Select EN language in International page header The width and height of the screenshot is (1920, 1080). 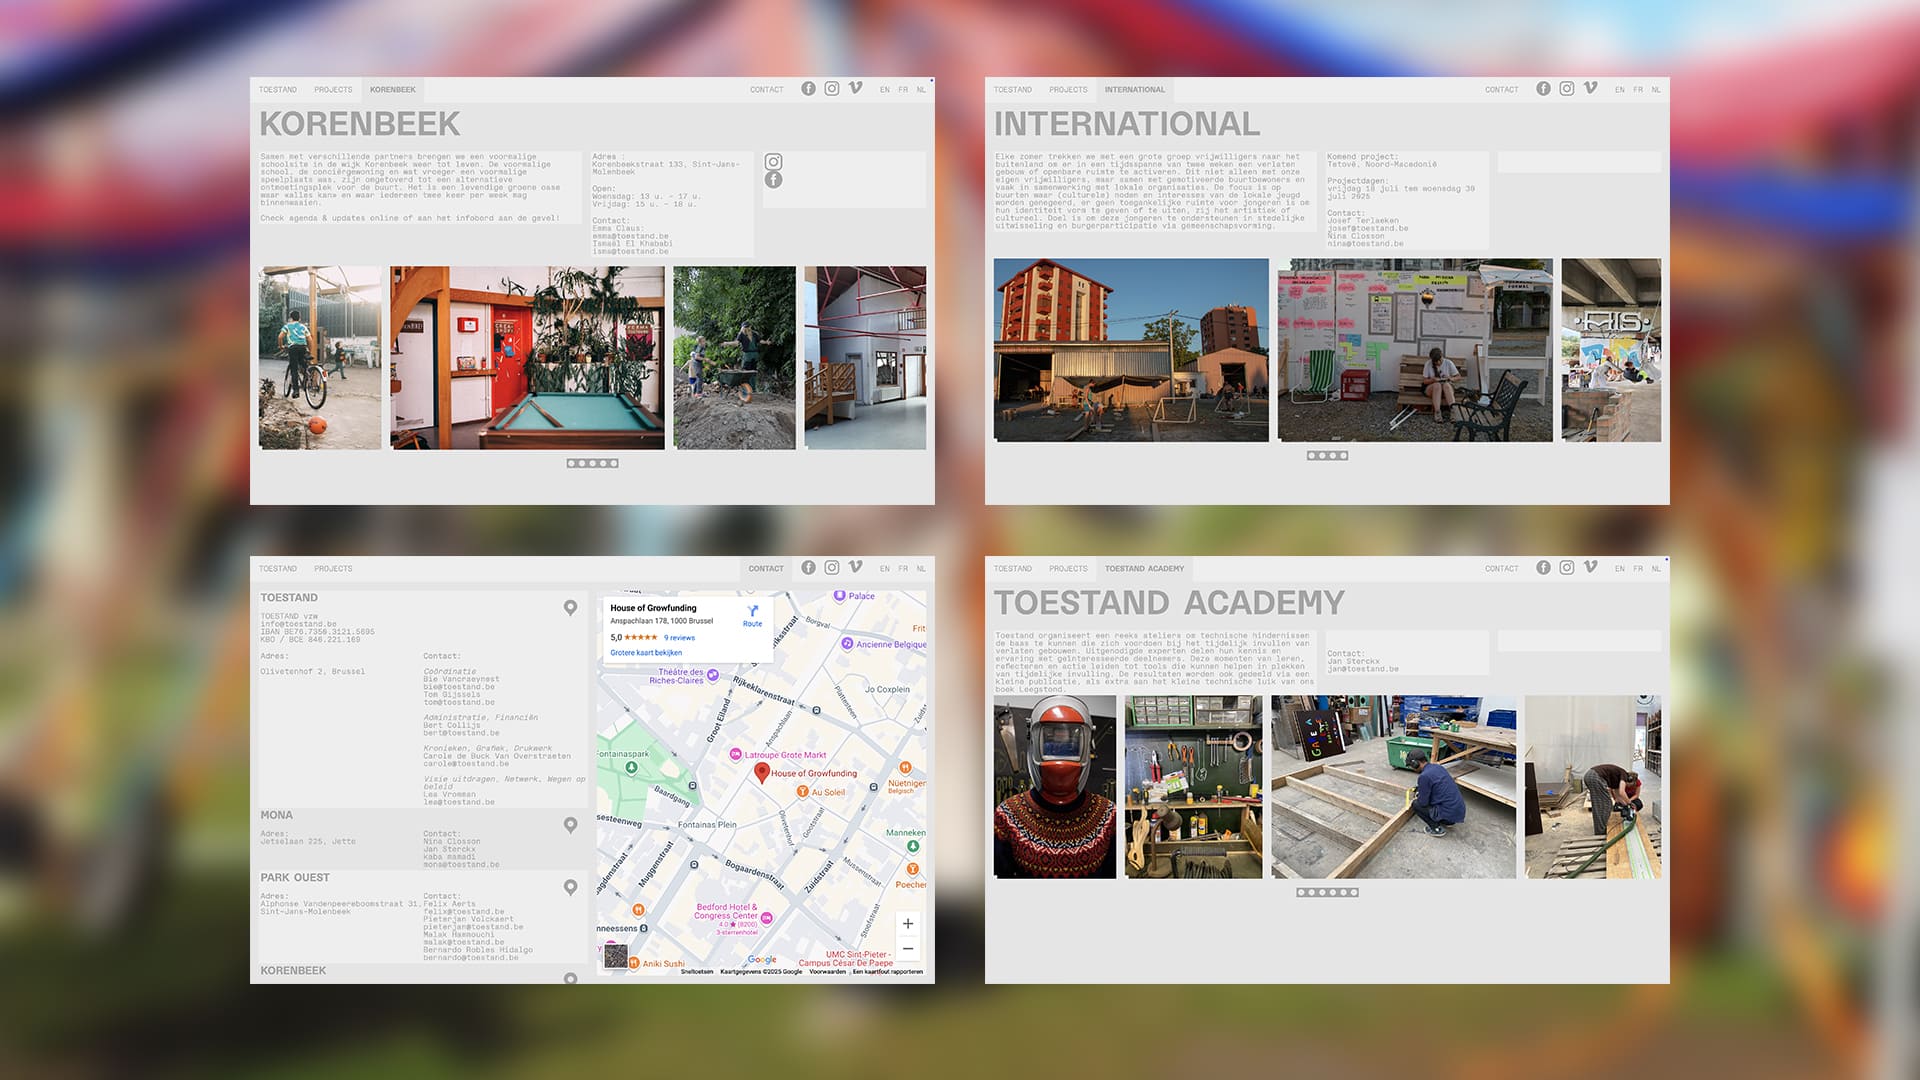(1619, 90)
